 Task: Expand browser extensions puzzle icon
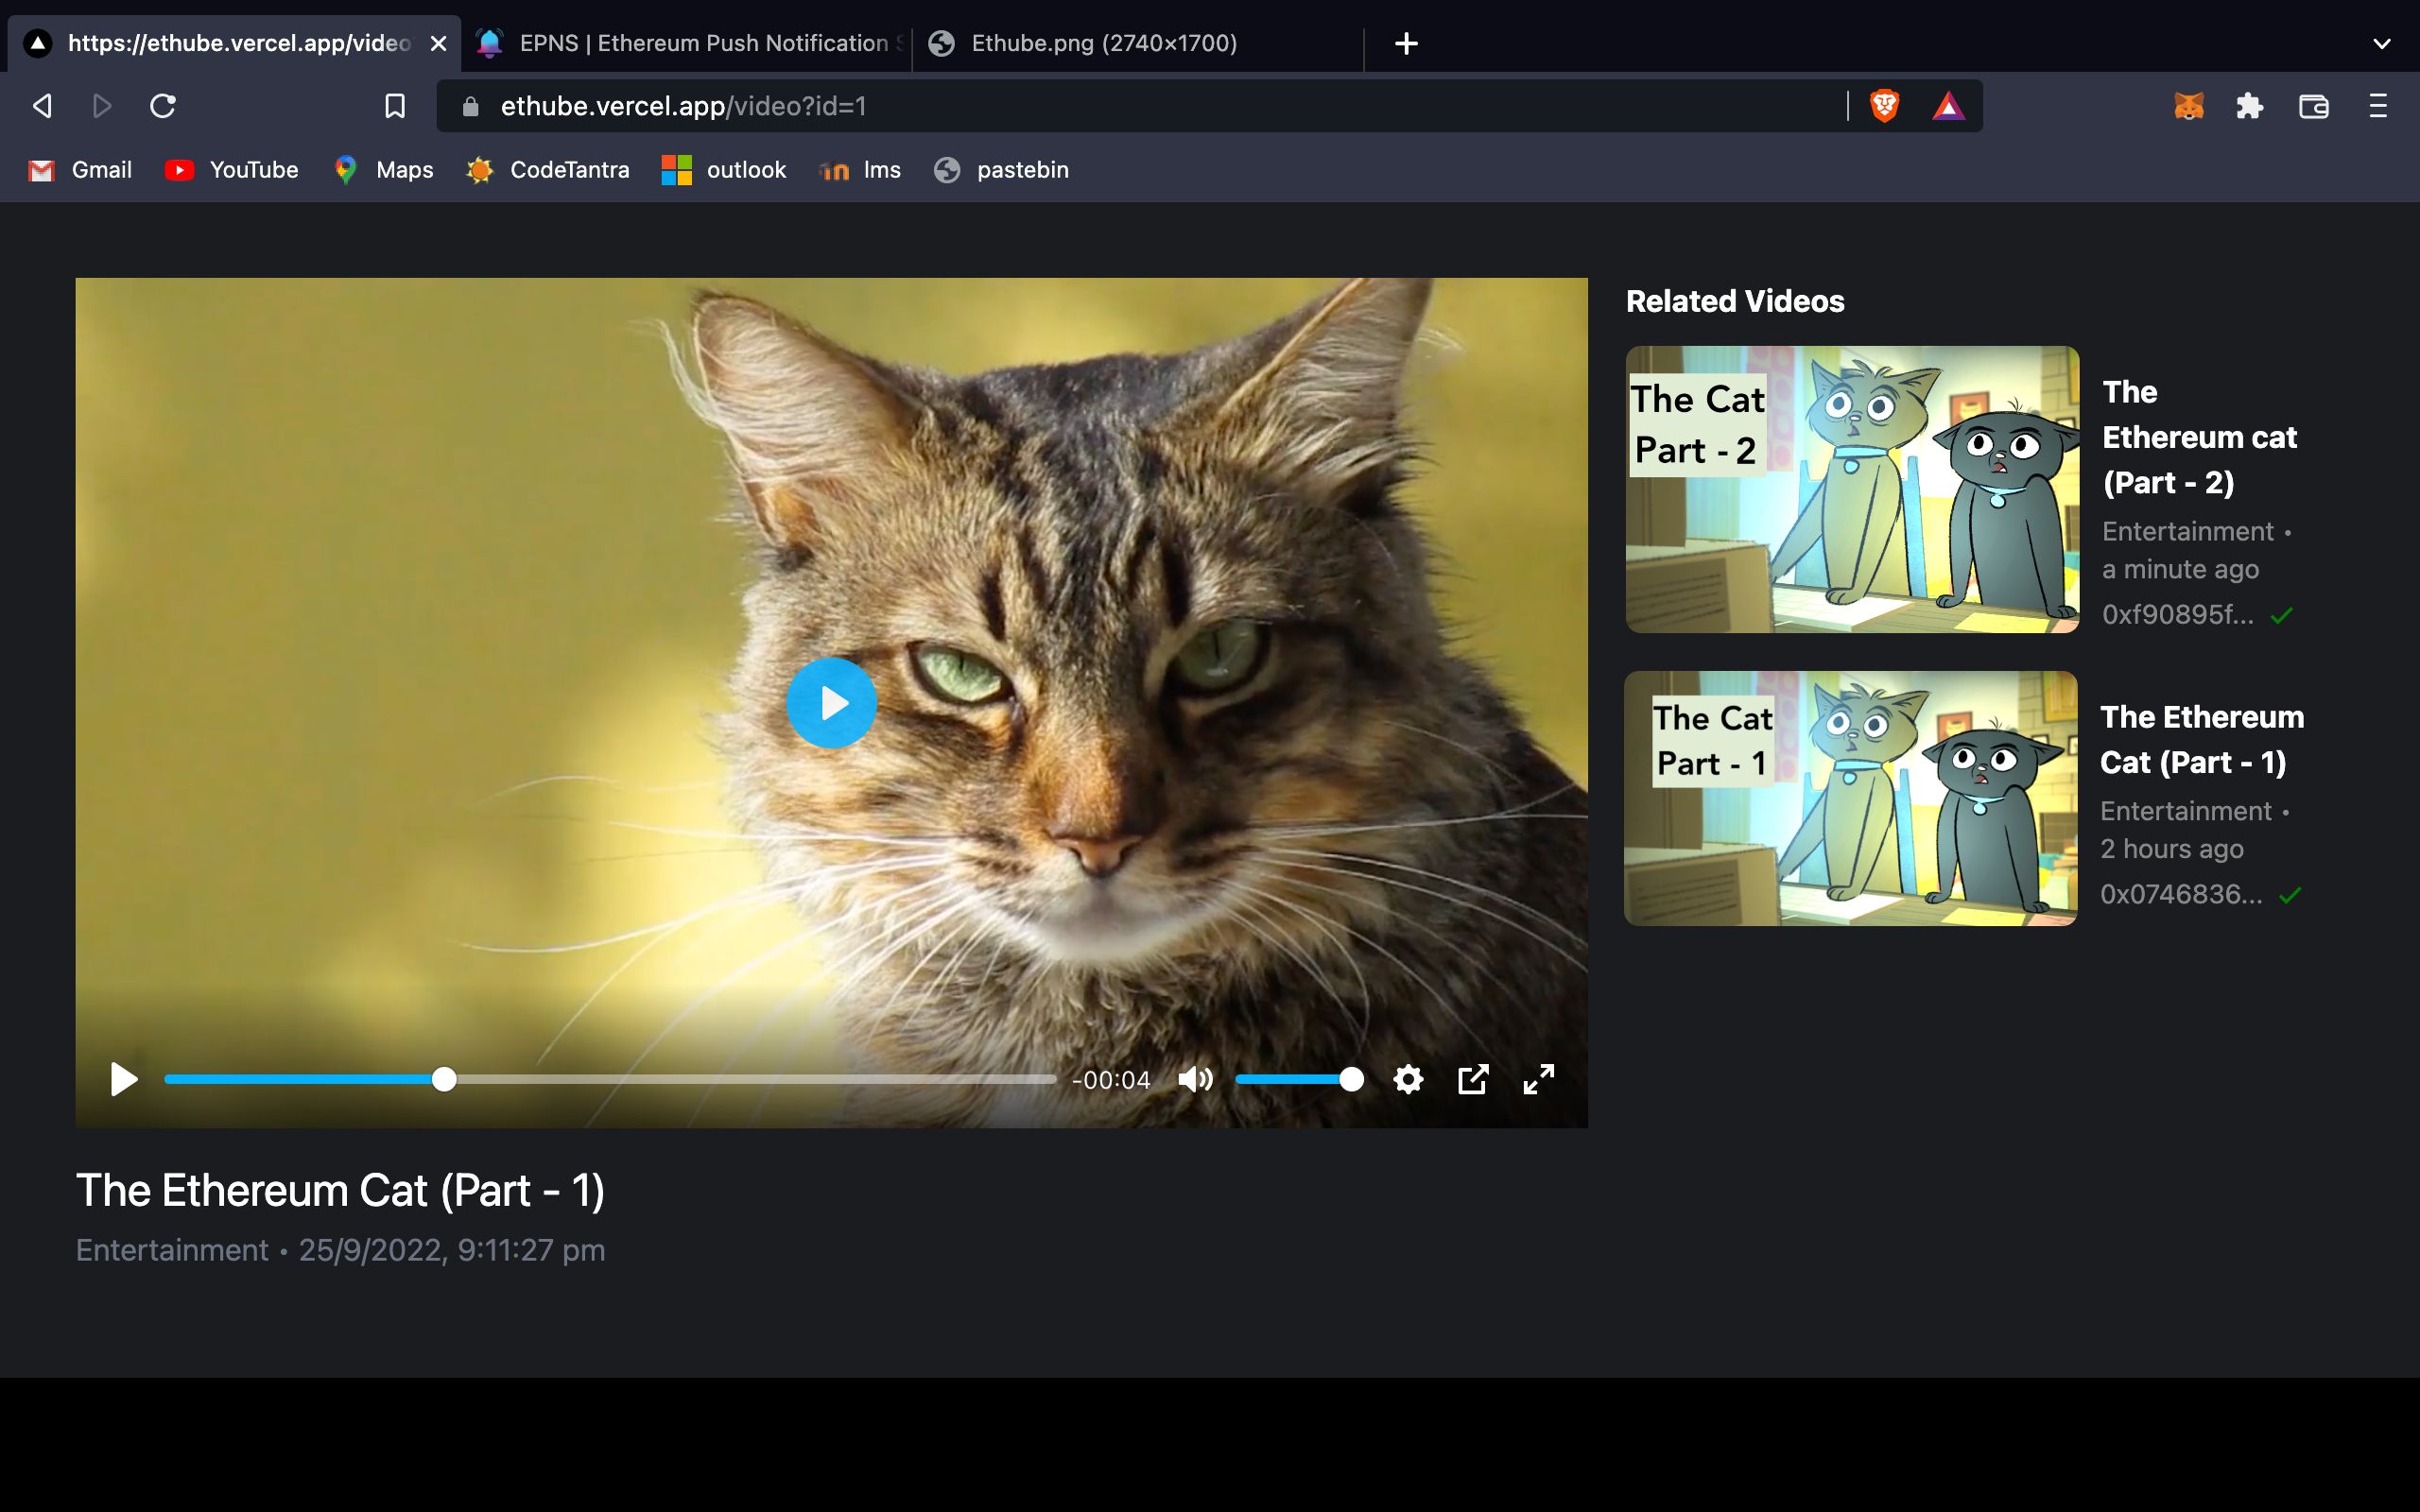(2249, 106)
